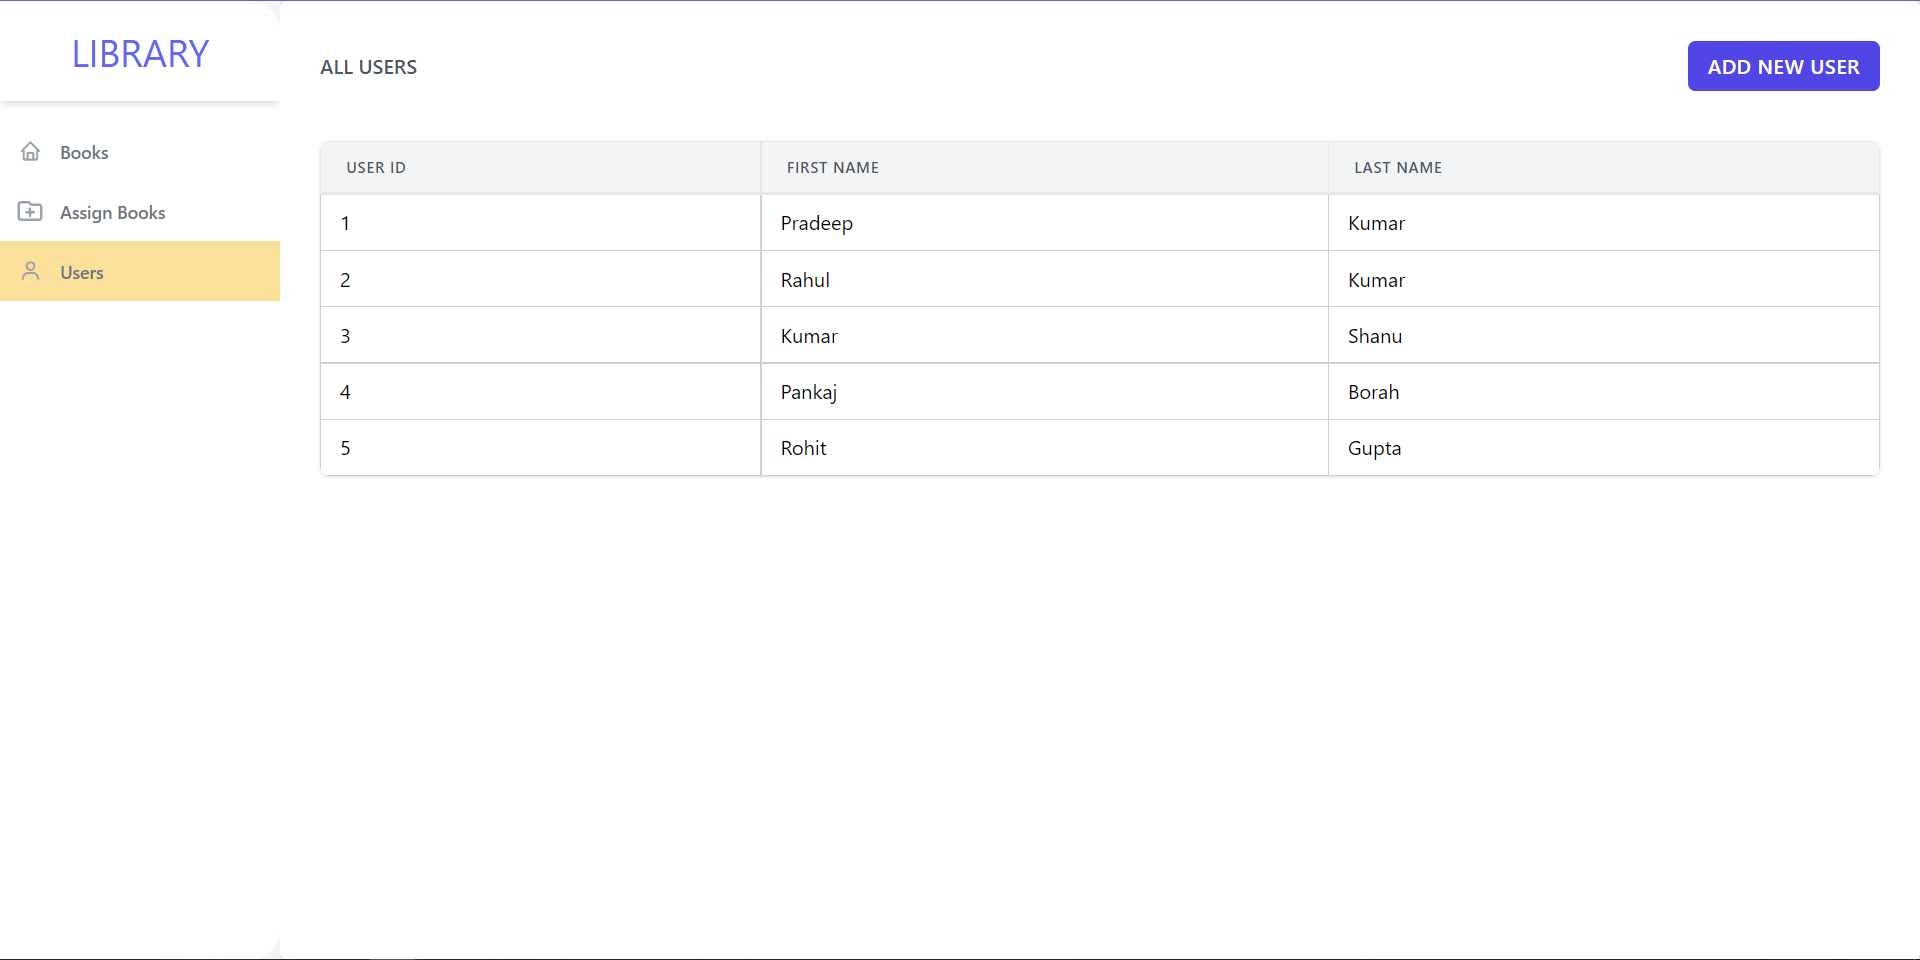
Task: Select first name Pankaj in table
Action: [808, 392]
